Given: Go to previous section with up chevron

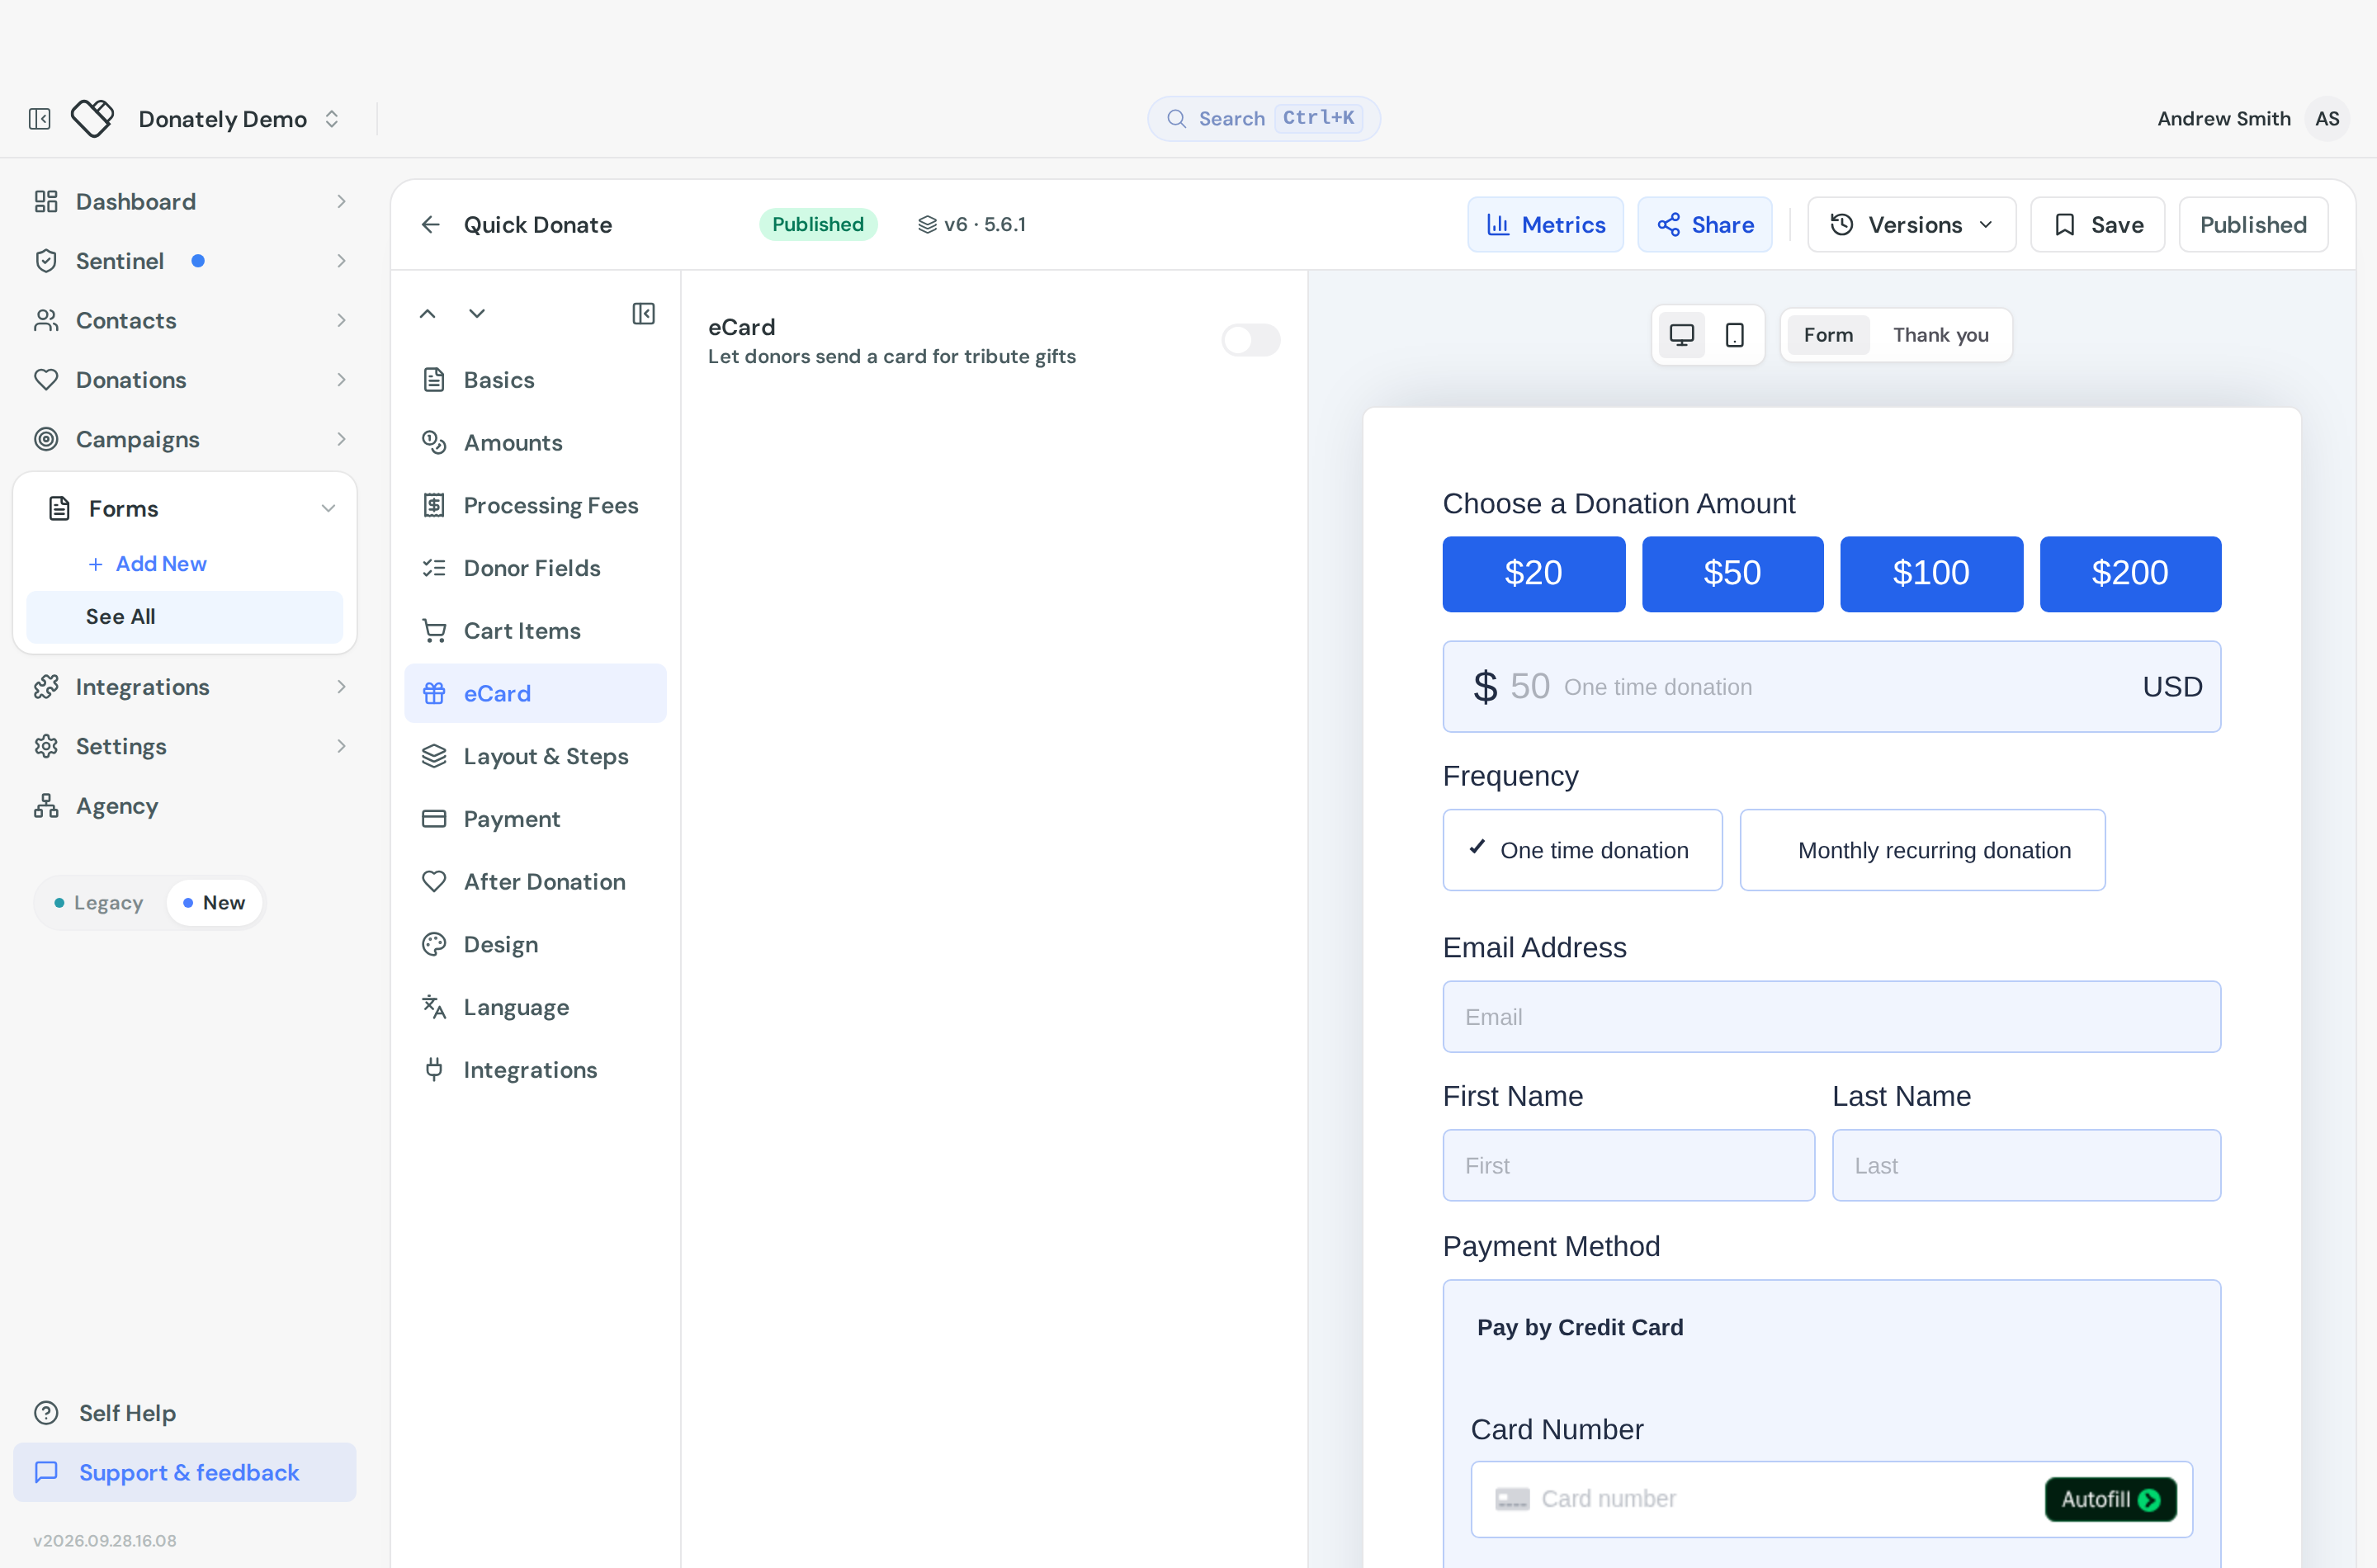Looking at the screenshot, I should (x=427, y=314).
